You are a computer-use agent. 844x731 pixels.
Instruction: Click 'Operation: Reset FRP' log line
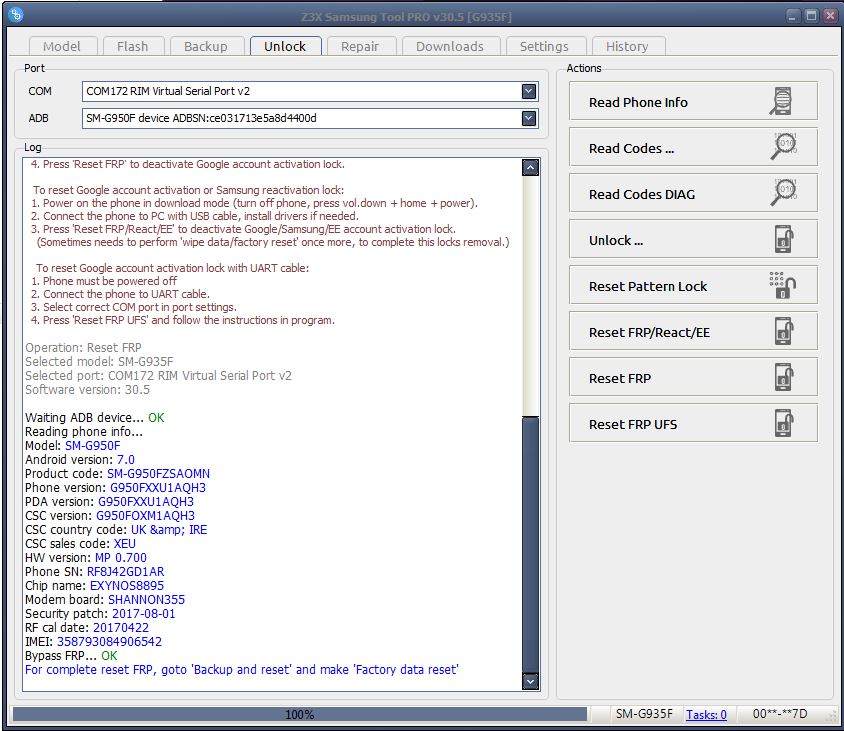coord(83,348)
